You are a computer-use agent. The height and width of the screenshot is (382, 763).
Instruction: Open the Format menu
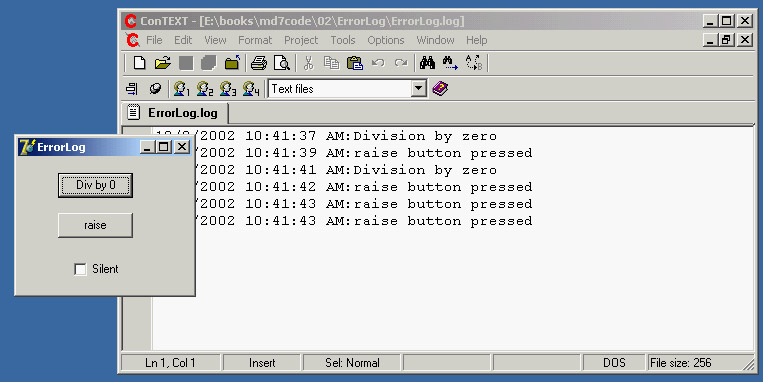click(255, 40)
